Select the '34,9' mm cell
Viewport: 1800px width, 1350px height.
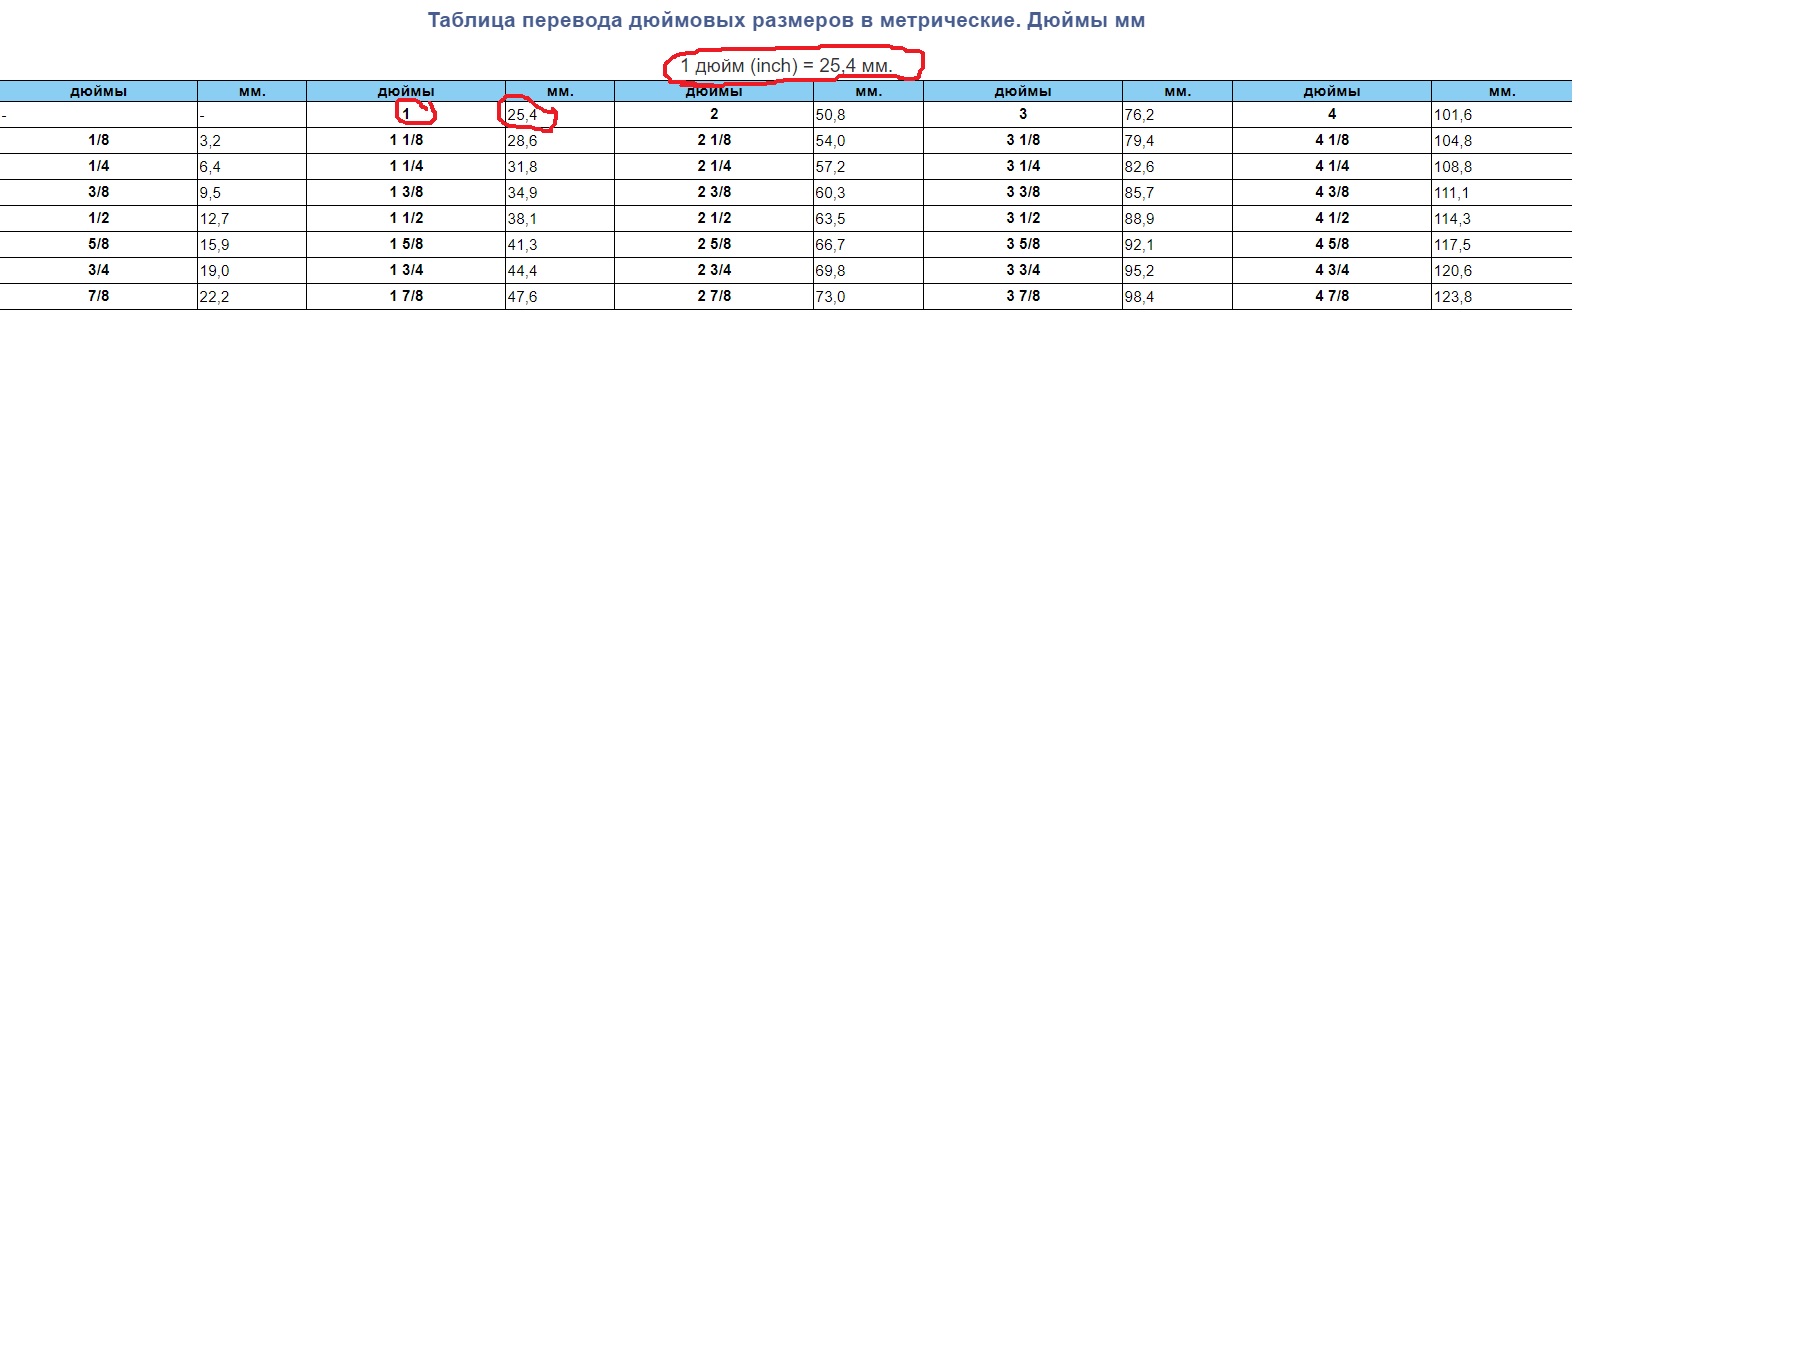(560, 192)
